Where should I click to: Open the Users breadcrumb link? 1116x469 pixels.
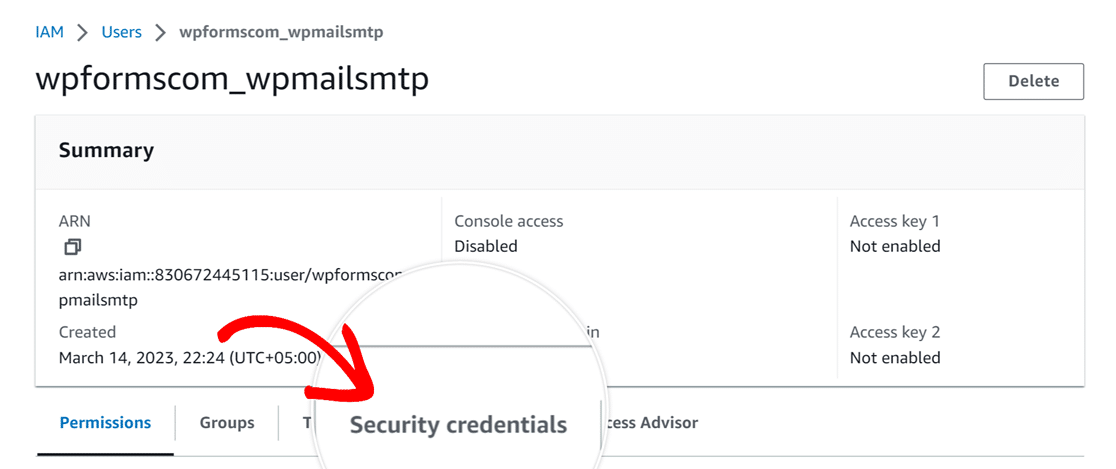[122, 32]
